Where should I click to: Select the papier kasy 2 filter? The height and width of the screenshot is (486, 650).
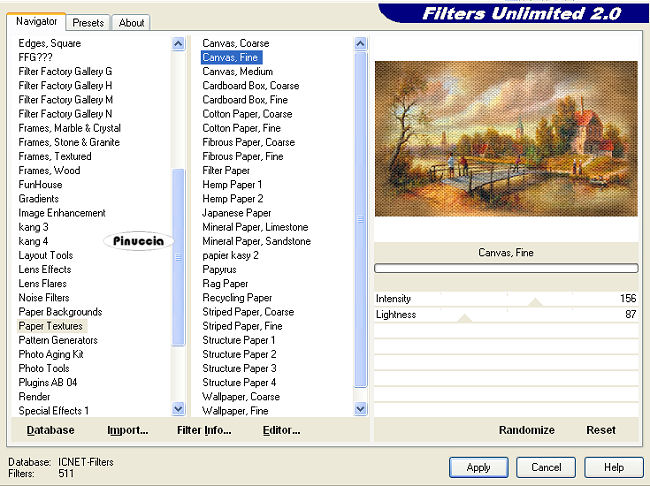(230, 255)
